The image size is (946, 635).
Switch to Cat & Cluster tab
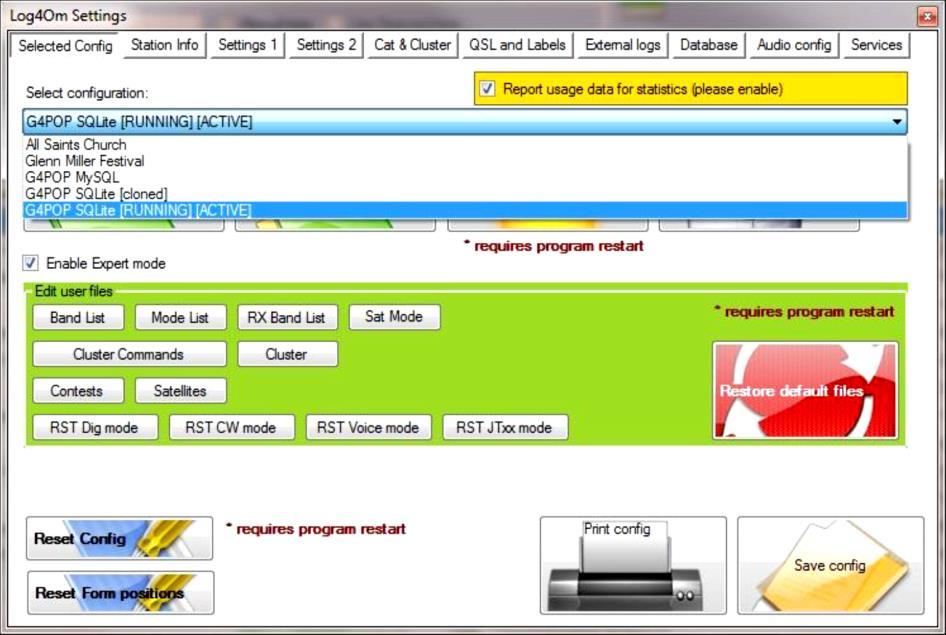point(413,45)
